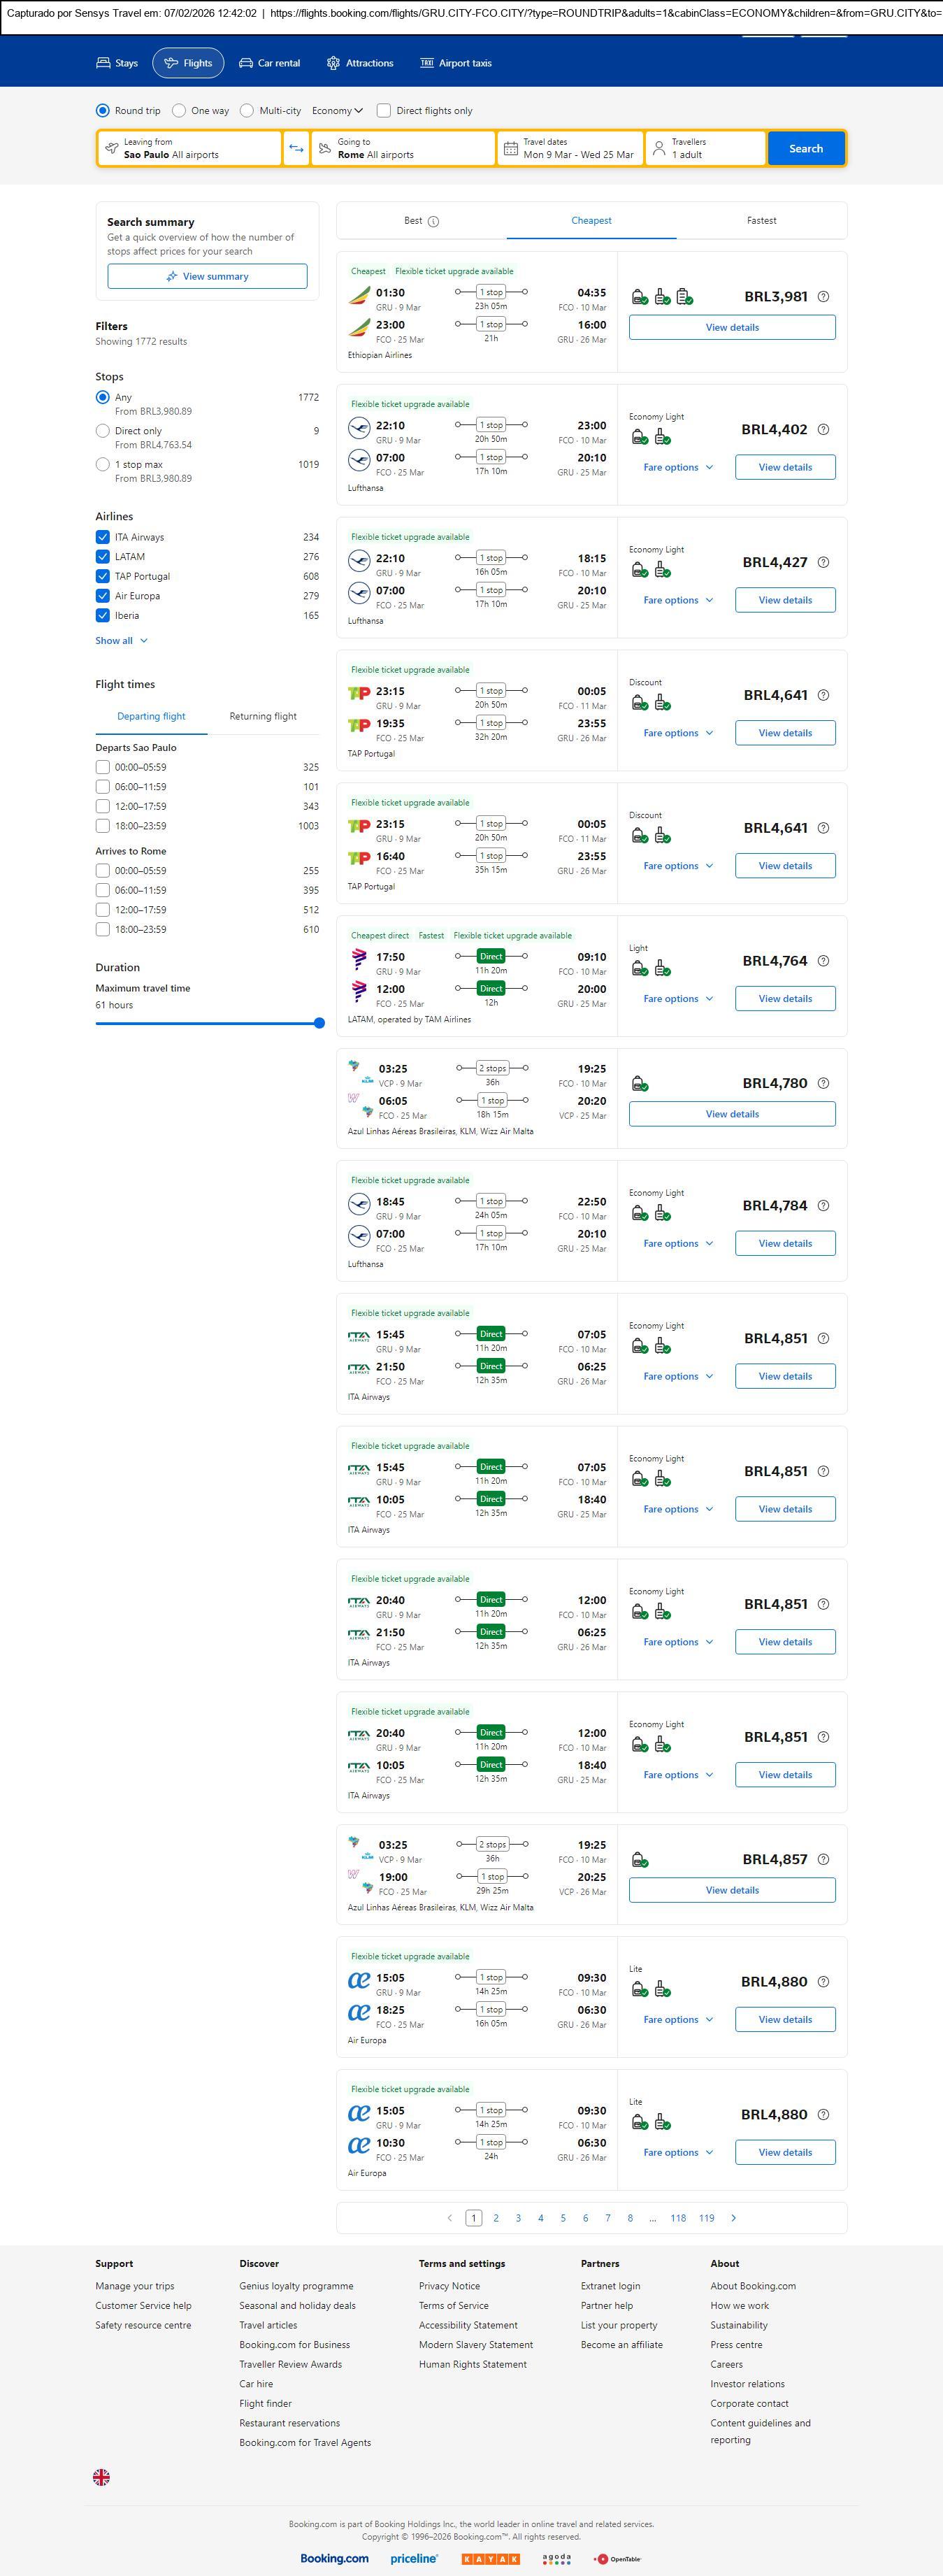This screenshot has width=943, height=2576.
Task: Click the help icon beside BRL3,981 price
Action: 823,297
